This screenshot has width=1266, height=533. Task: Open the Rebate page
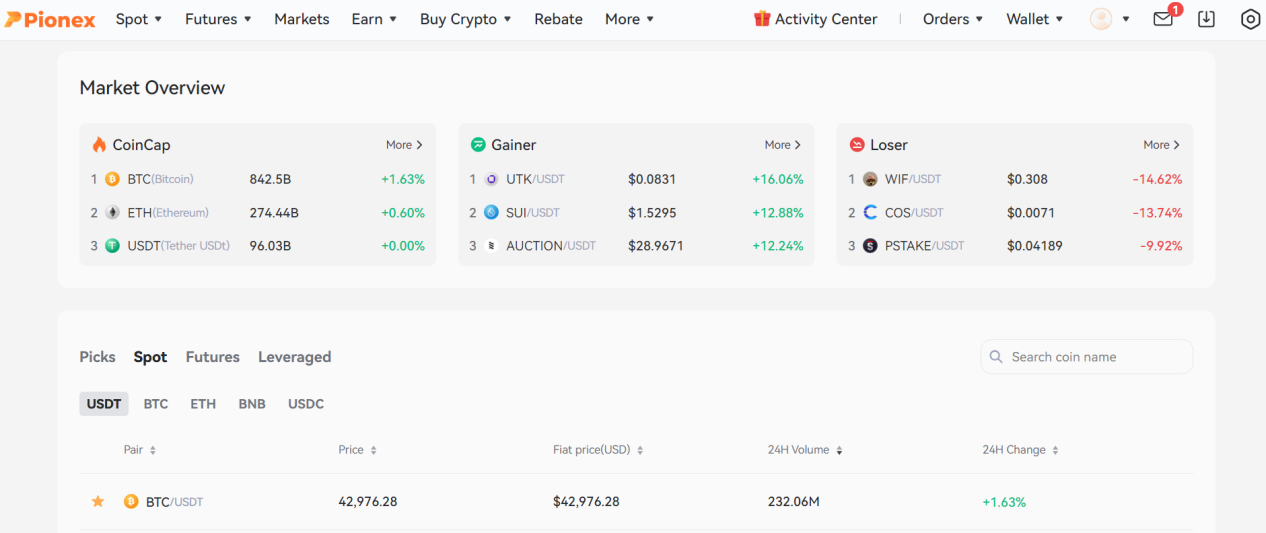coord(558,19)
